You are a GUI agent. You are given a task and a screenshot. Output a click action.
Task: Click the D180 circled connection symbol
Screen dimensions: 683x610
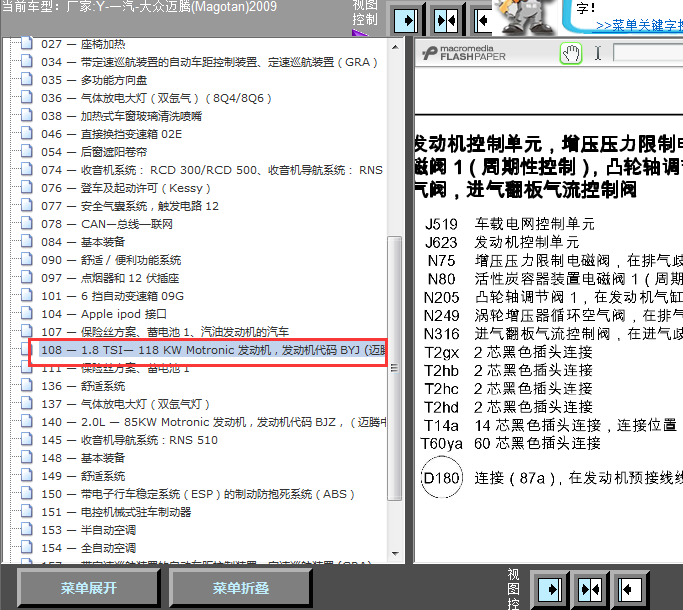click(442, 478)
